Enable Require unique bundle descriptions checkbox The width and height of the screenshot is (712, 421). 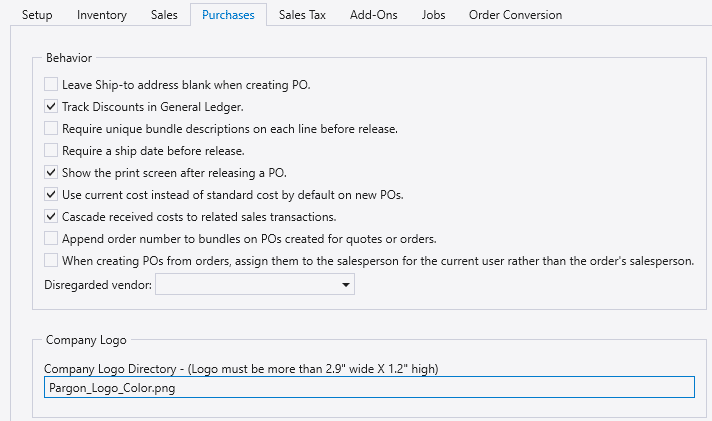point(51,129)
